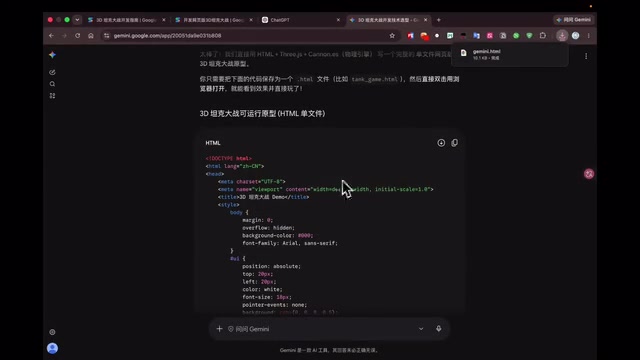Screen dimensions: 640x360
Task: Open the extensions puzzle icon
Action: (x=542, y=36)
